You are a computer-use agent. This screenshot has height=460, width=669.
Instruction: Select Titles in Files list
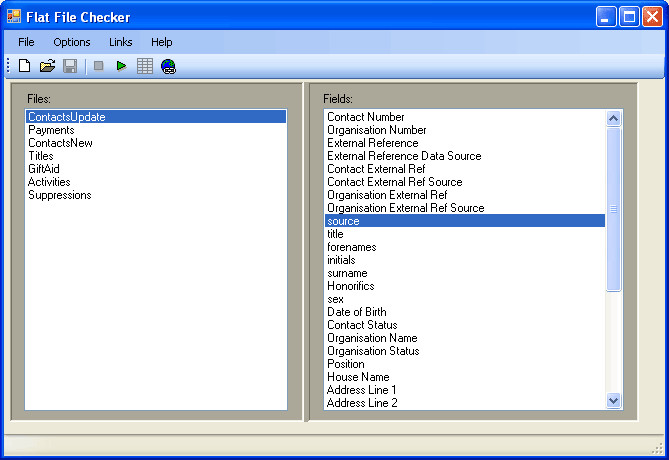tap(156, 156)
